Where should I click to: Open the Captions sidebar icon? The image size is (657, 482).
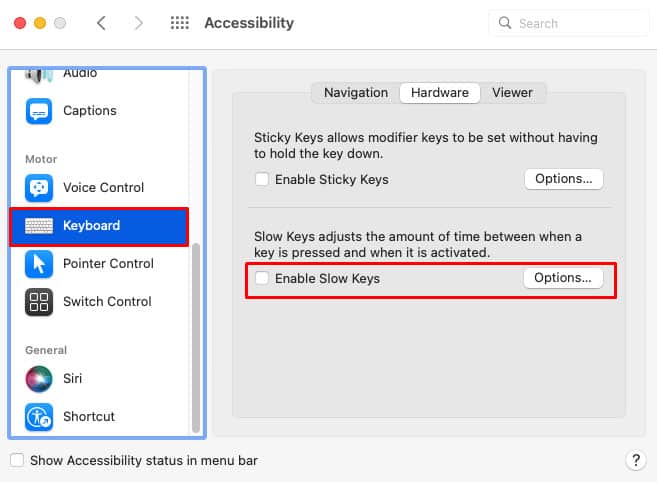39,111
